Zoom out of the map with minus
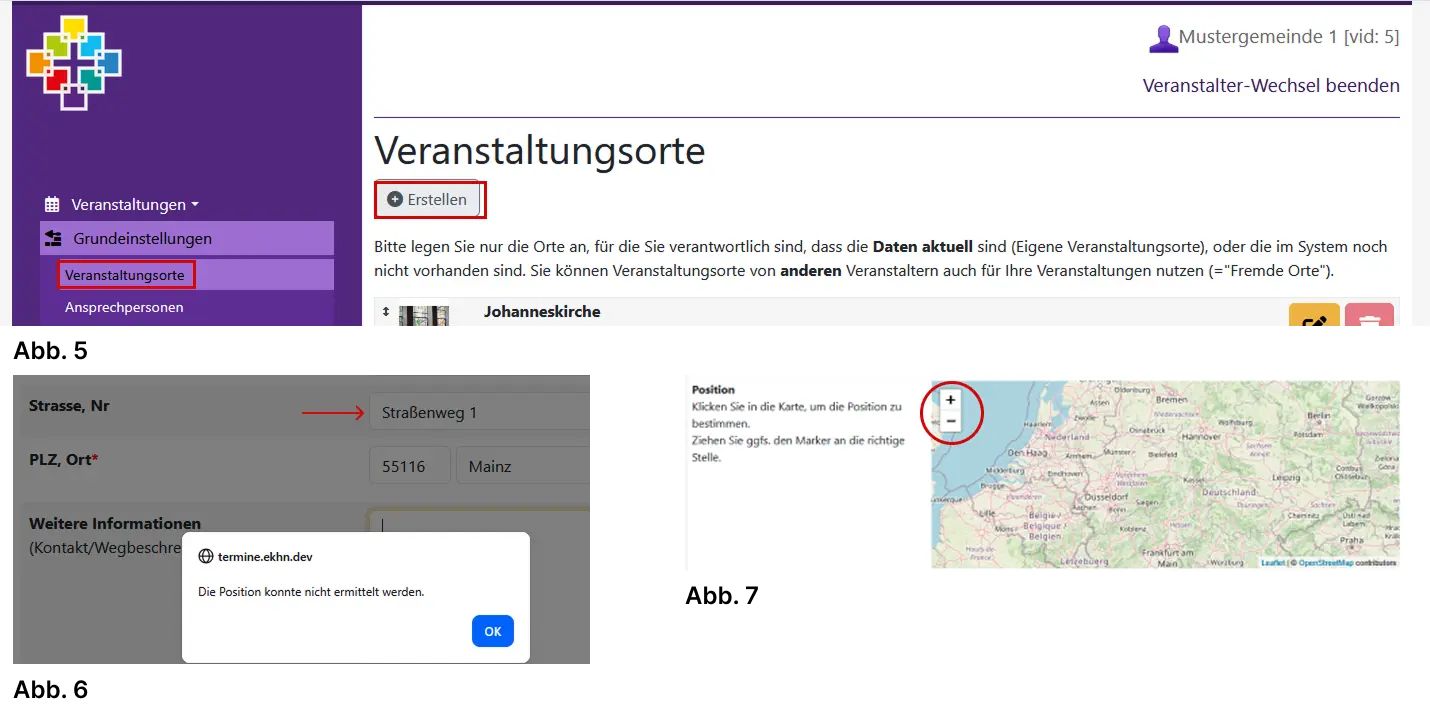The height and width of the screenshot is (714, 1430). (951, 422)
